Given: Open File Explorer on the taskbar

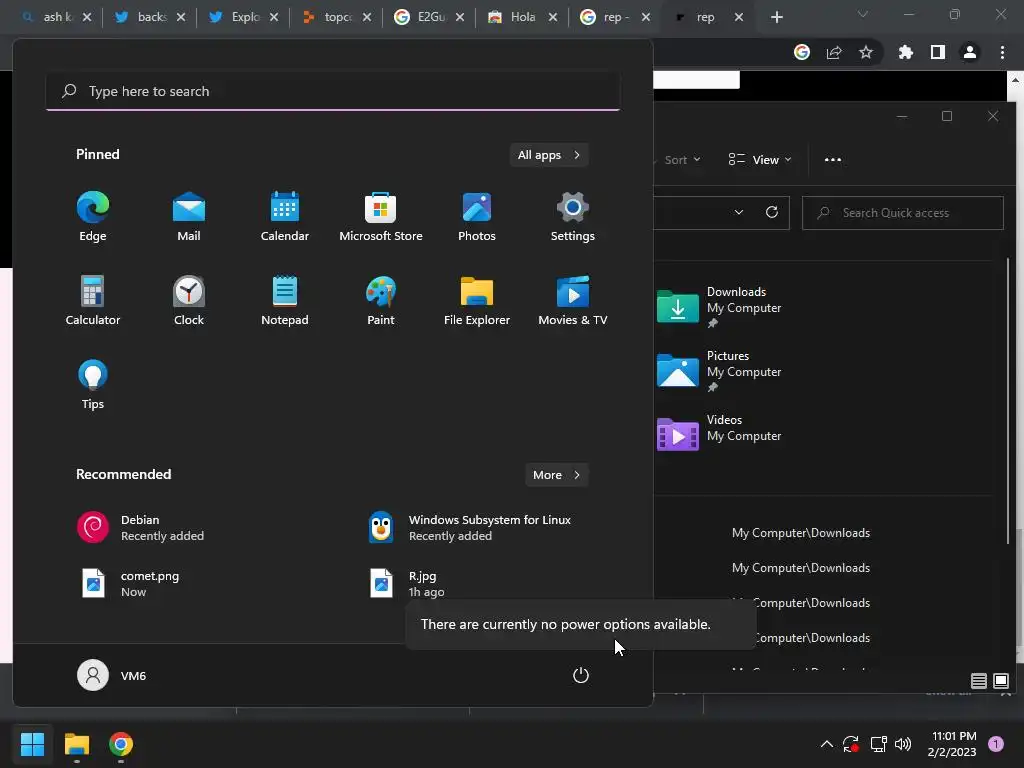Looking at the screenshot, I should click(x=76, y=744).
